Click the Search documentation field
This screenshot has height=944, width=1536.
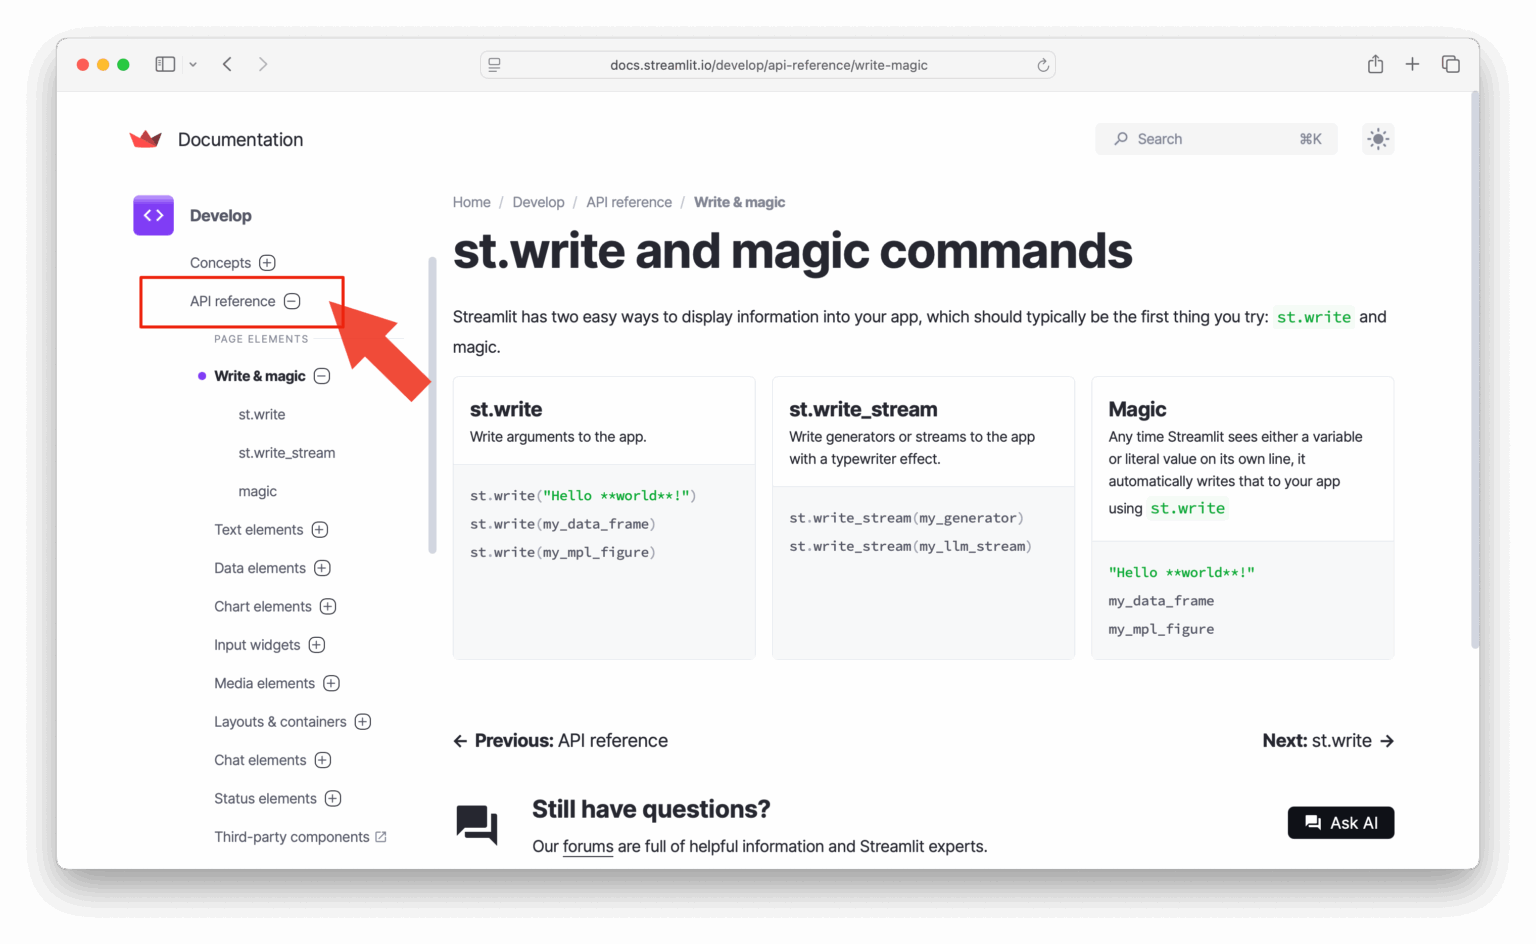(1215, 139)
